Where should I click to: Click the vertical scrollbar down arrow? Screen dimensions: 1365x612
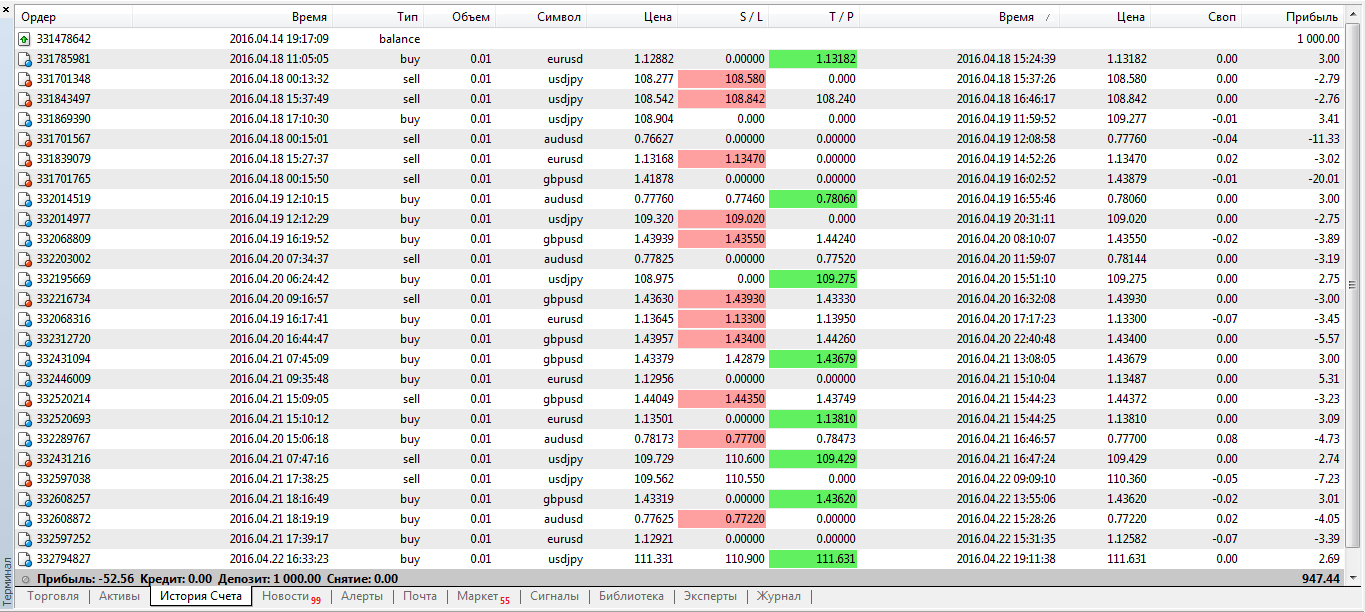coord(1353,578)
